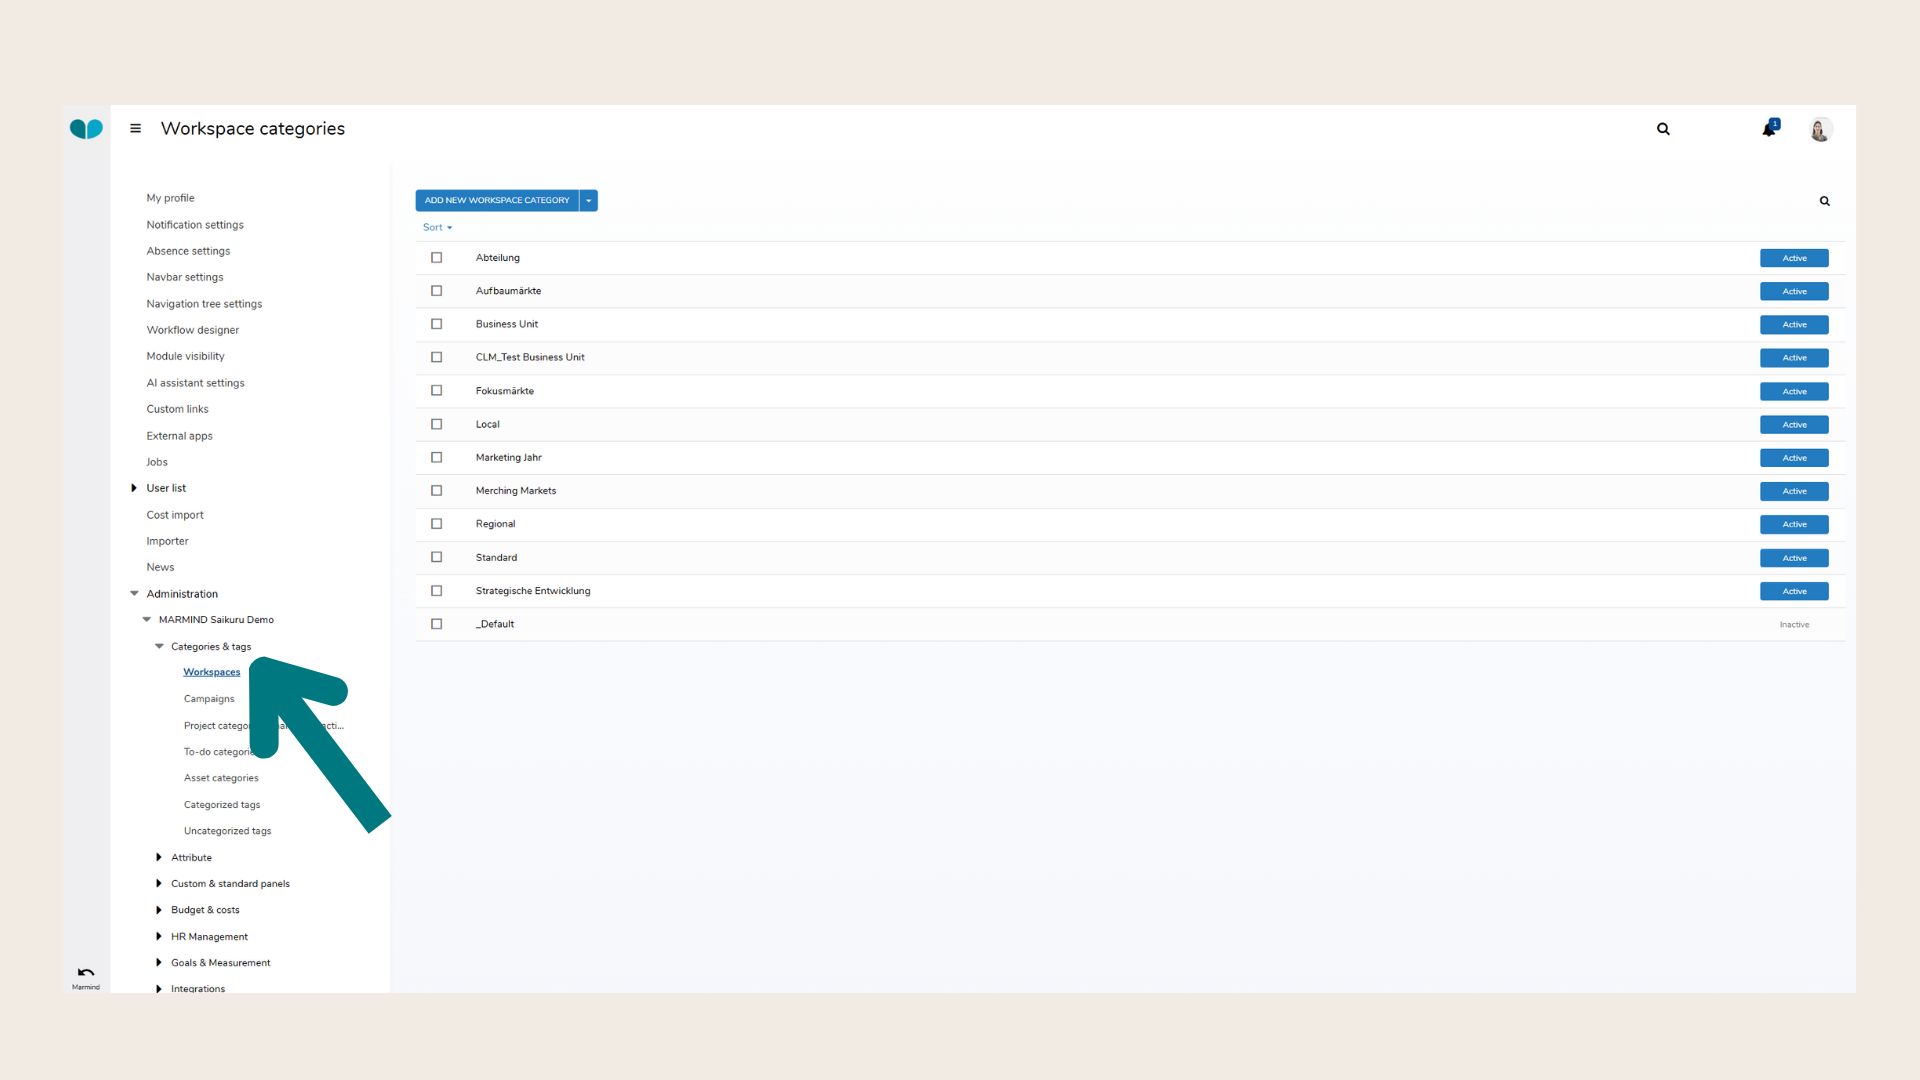Click Add New Workspace Category button
Viewport: 1920px width, 1080px height.
point(497,201)
